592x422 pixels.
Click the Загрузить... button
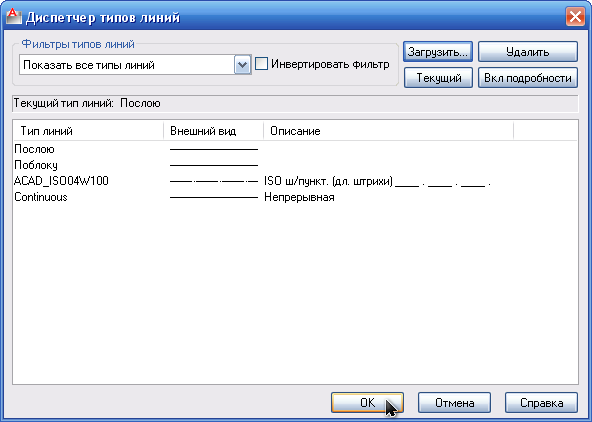[438, 52]
